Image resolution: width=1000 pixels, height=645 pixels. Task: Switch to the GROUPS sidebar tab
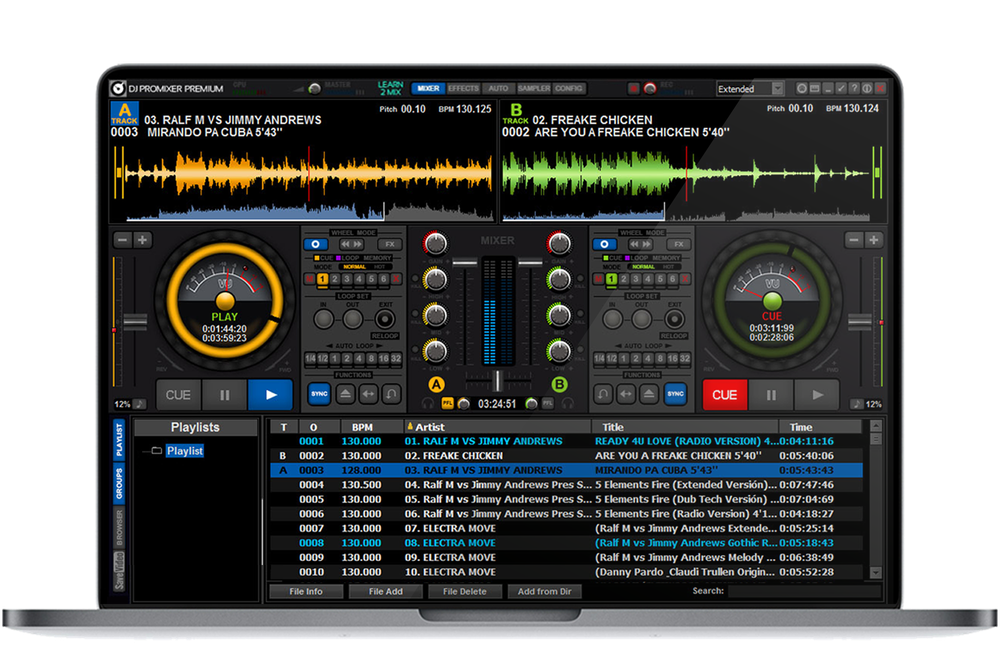[x=119, y=483]
